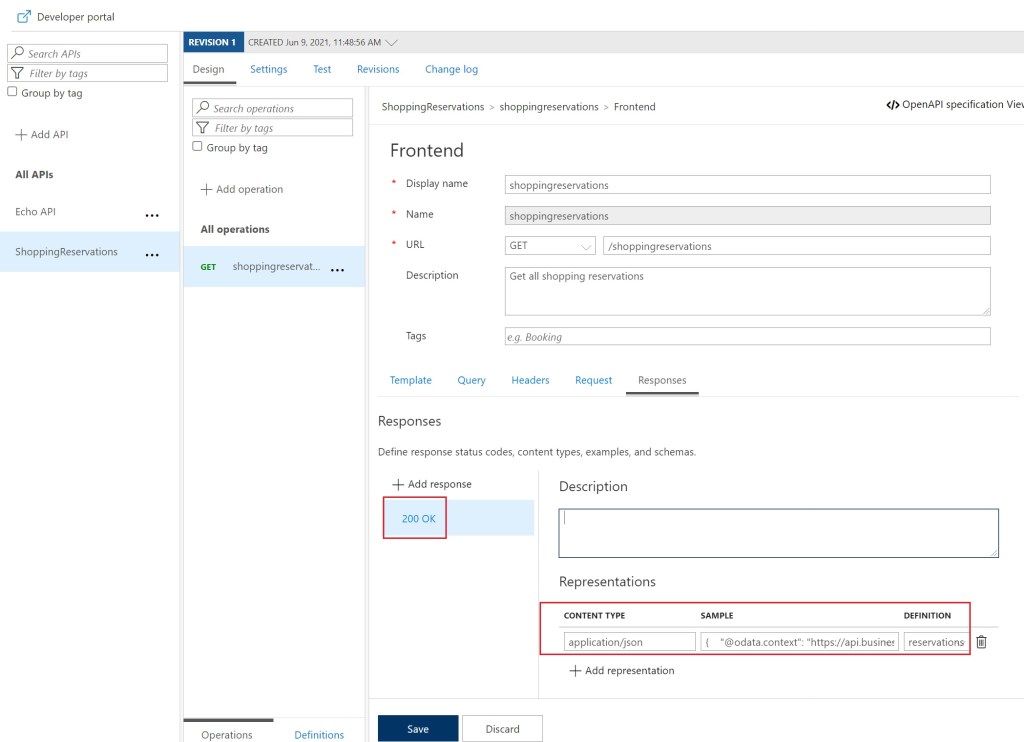Enable Group by tag in the APIs panel
Screen dimensions: 1024x742
point(13,92)
